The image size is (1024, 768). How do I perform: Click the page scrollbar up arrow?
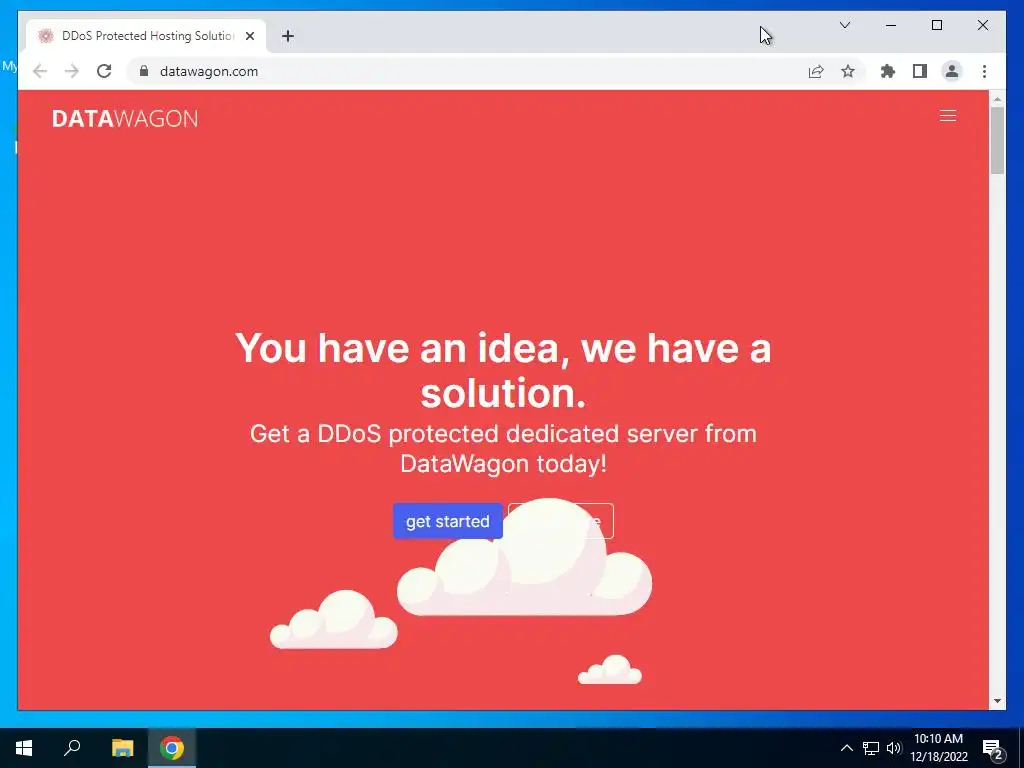pyautogui.click(x=997, y=100)
